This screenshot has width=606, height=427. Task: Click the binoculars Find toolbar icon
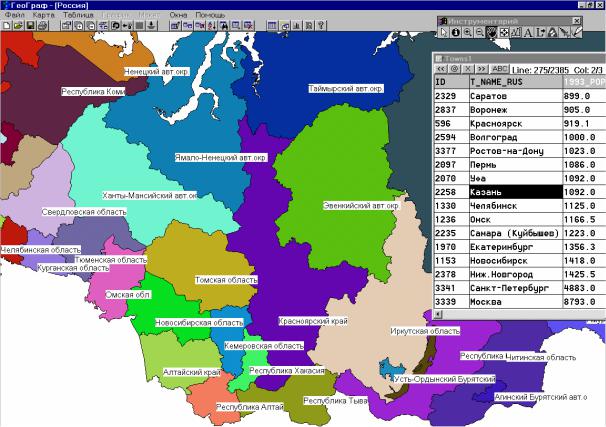[224, 26]
